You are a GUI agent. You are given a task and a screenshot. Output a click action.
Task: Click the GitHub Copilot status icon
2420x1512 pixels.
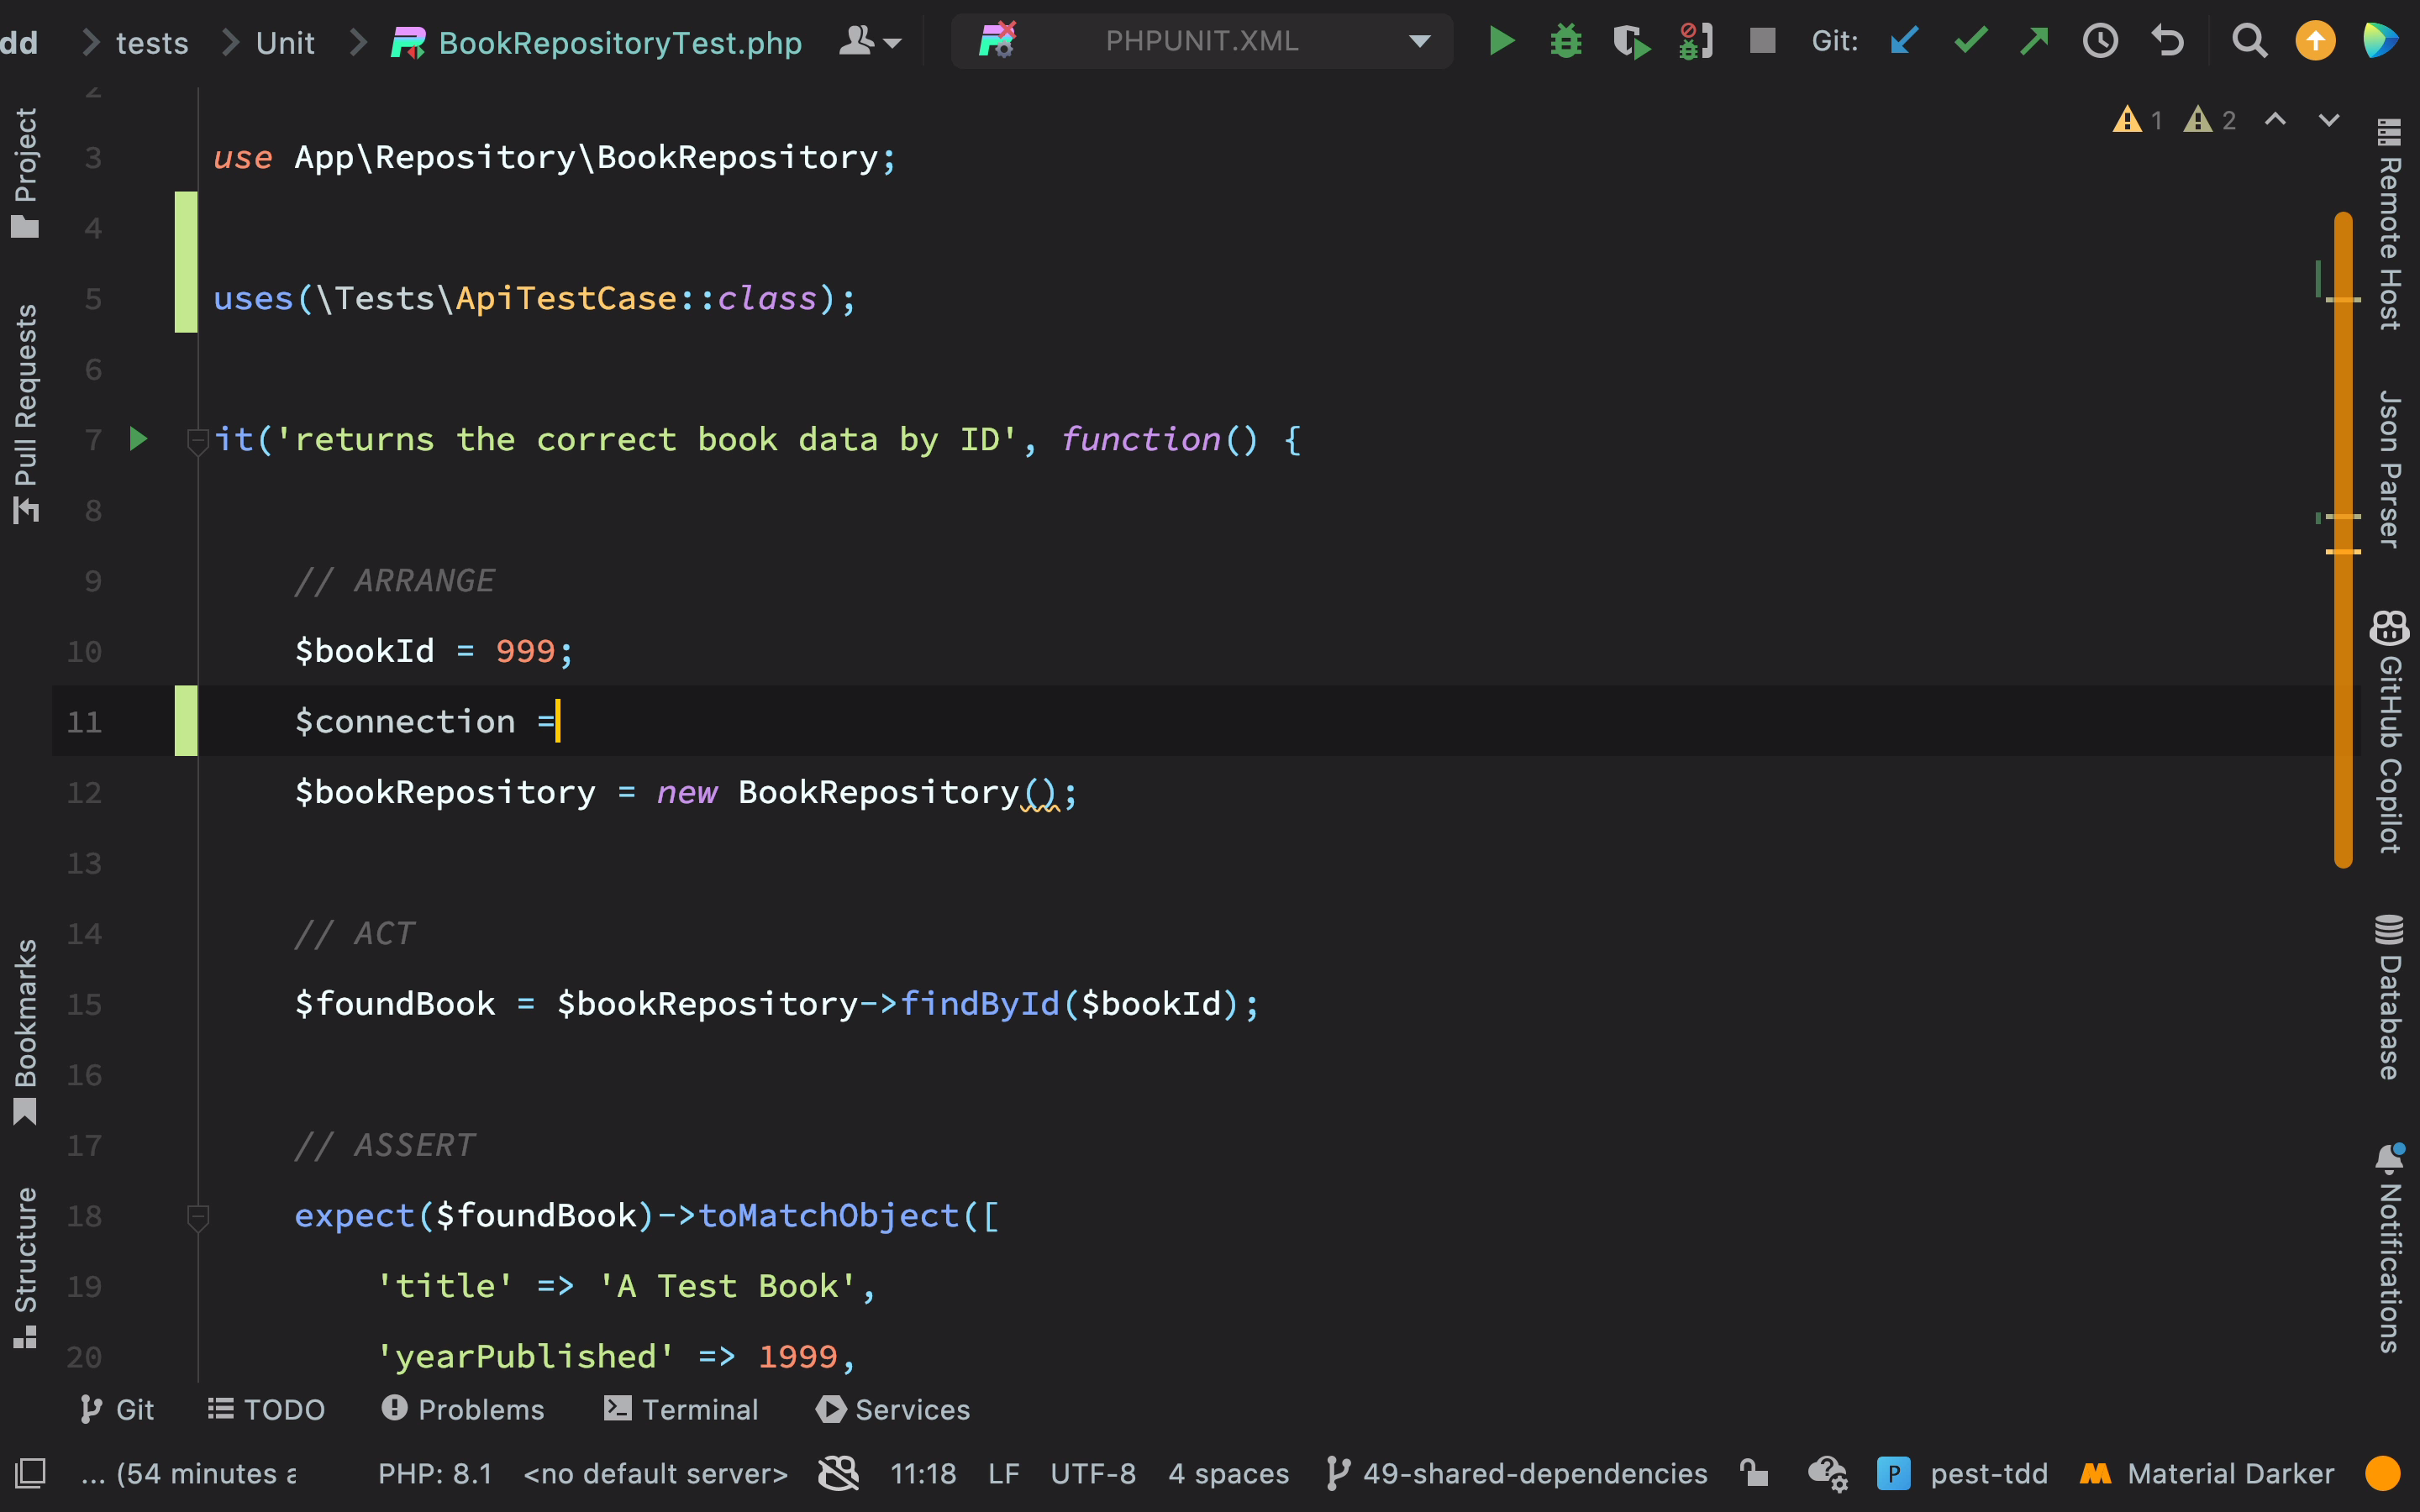click(838, 1473)
